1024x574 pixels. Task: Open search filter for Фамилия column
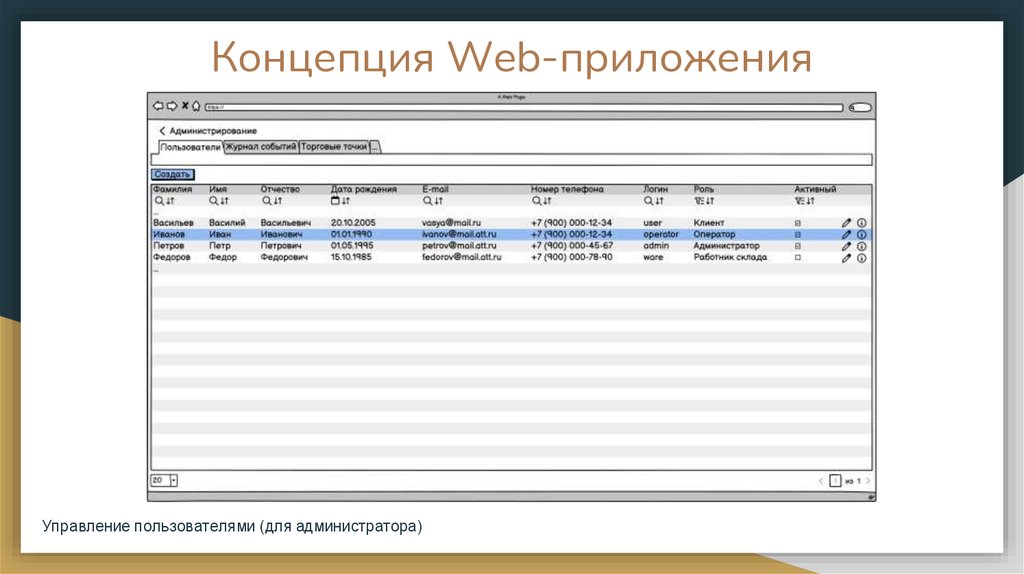point(159,201)
